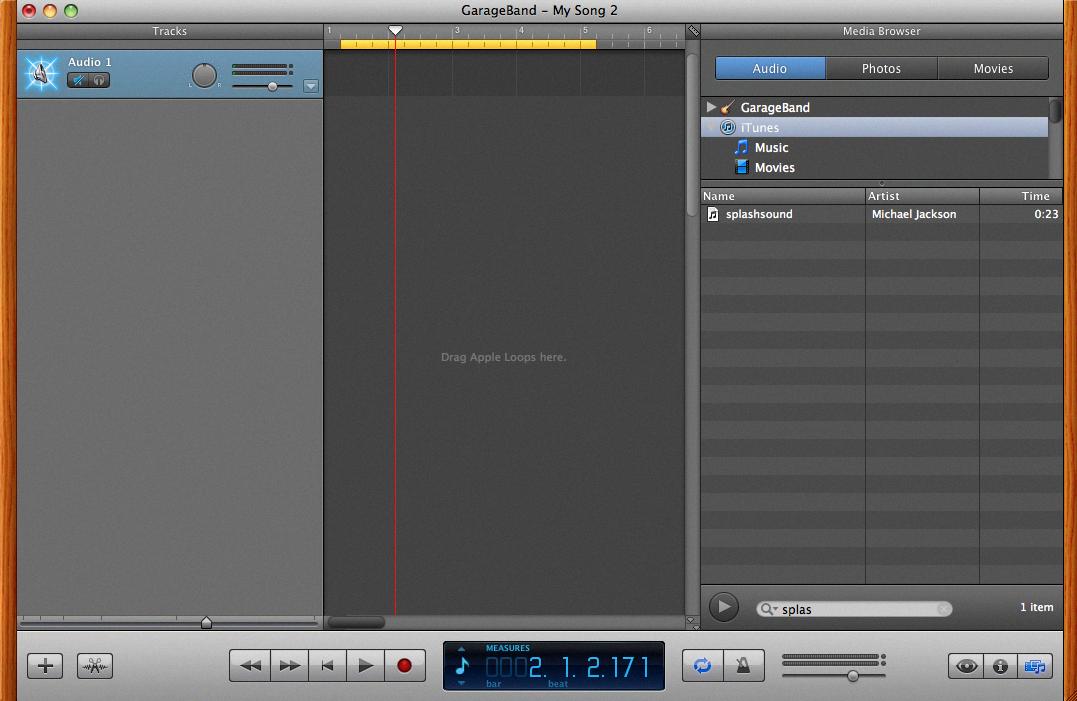Toggle the Media Browser button
Image resolution: width=1077 pixels, height=701 pixels.
(x=1035, y=666)
